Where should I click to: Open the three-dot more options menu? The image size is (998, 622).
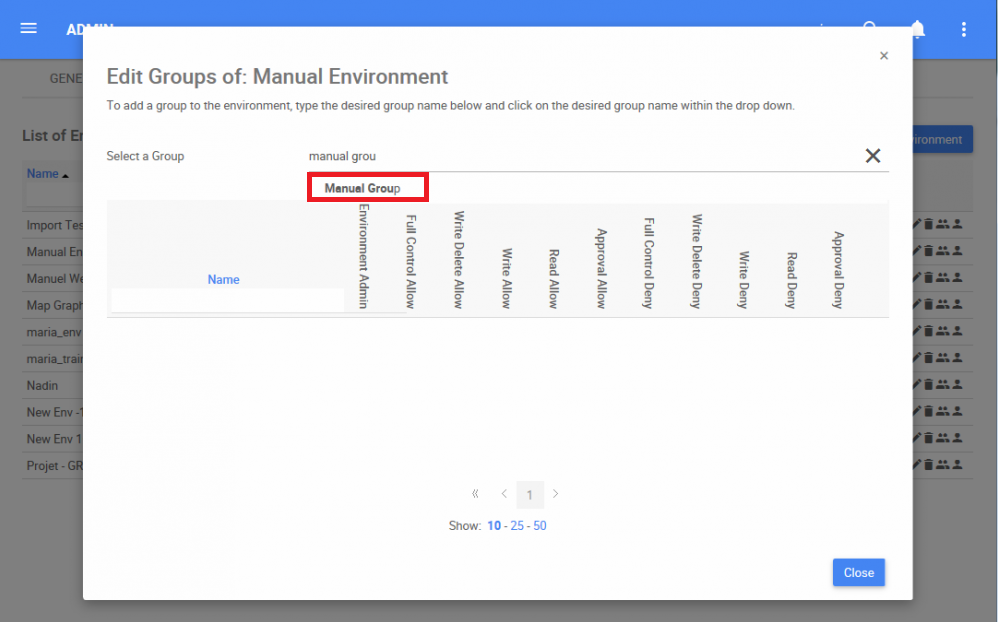click(x=964, y=29)
